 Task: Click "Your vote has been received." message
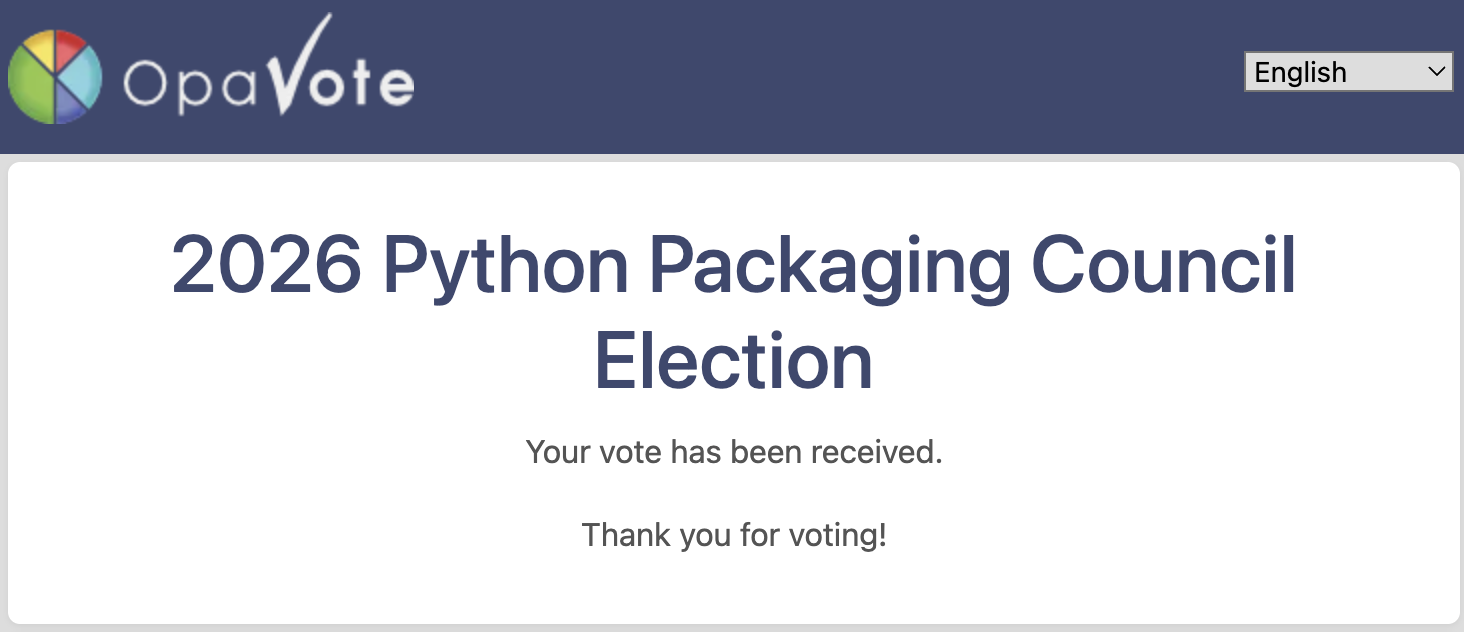(734, 452)
